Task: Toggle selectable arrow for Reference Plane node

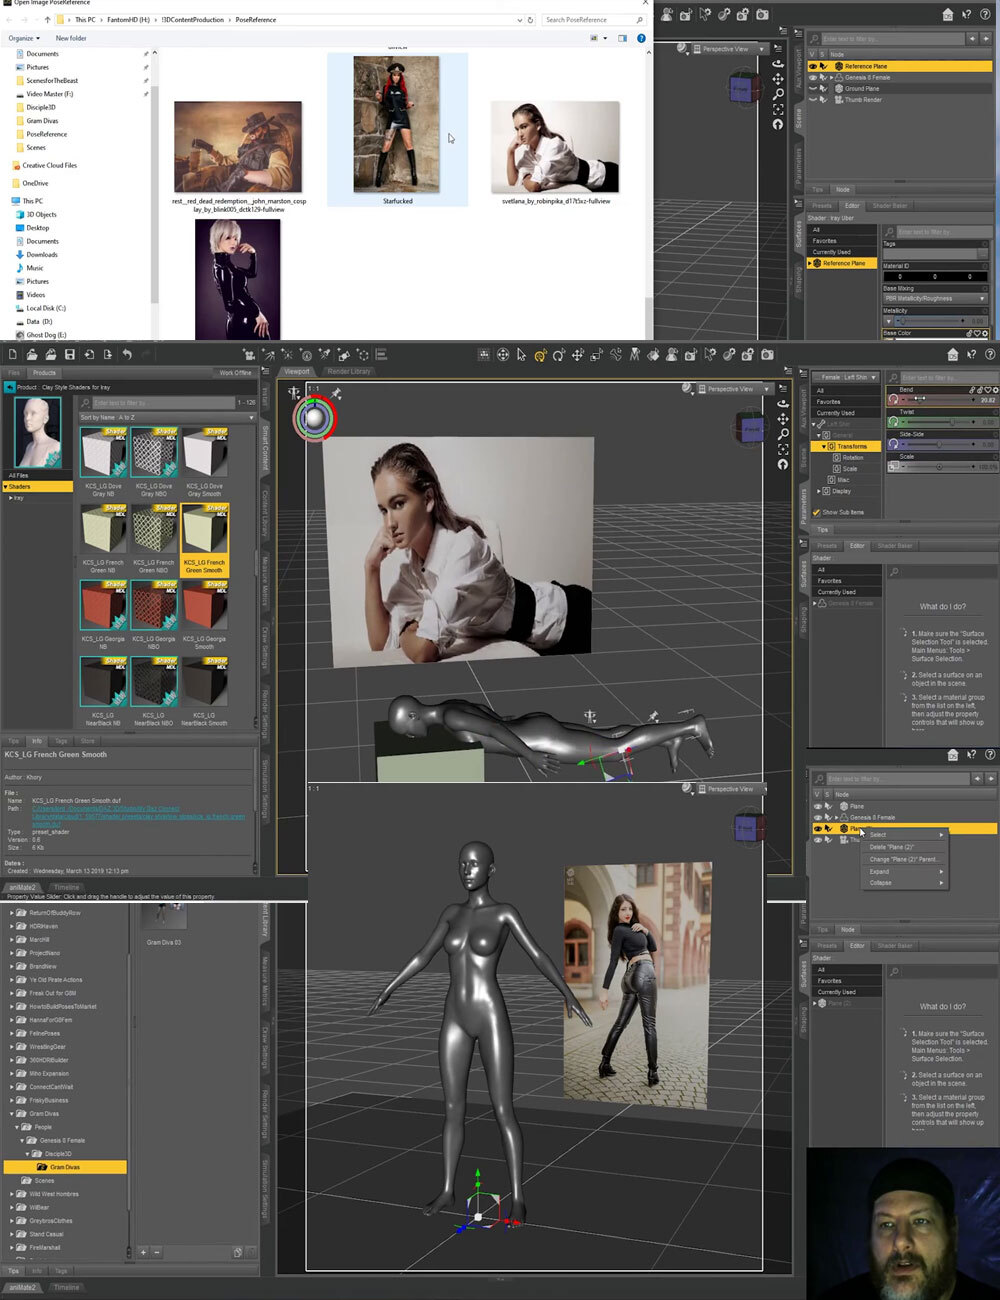Action: click(x=823, y=66)
